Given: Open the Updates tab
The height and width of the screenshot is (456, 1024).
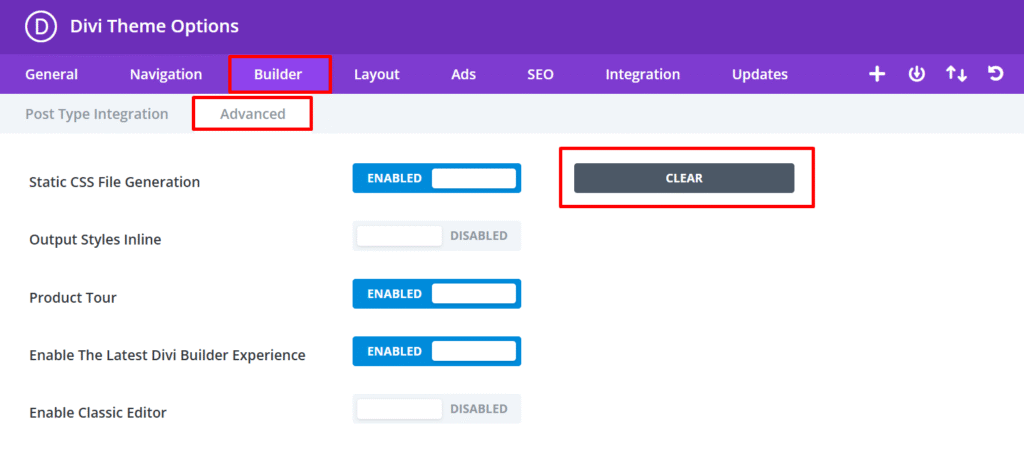Looking at the screenshot, I should [x=760, y=74].
